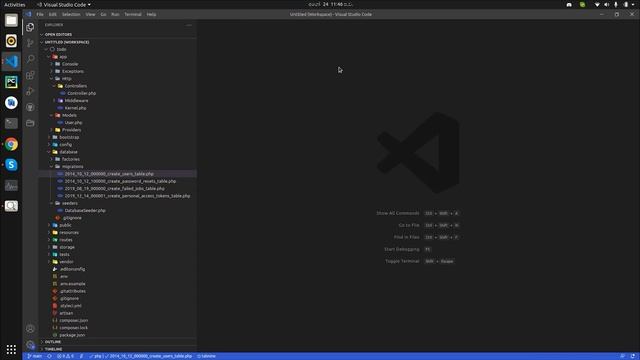640x360 pixels.
Task: Open Kernel.php file
Action: (x=76, y=108)
